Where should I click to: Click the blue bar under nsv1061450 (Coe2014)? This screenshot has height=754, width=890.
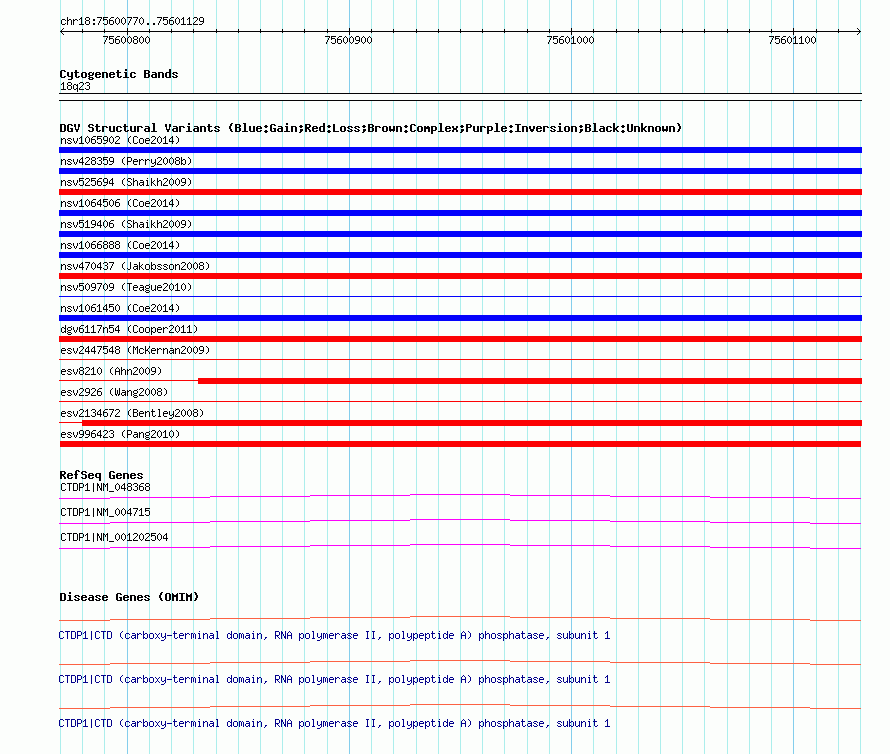point(460,318)
